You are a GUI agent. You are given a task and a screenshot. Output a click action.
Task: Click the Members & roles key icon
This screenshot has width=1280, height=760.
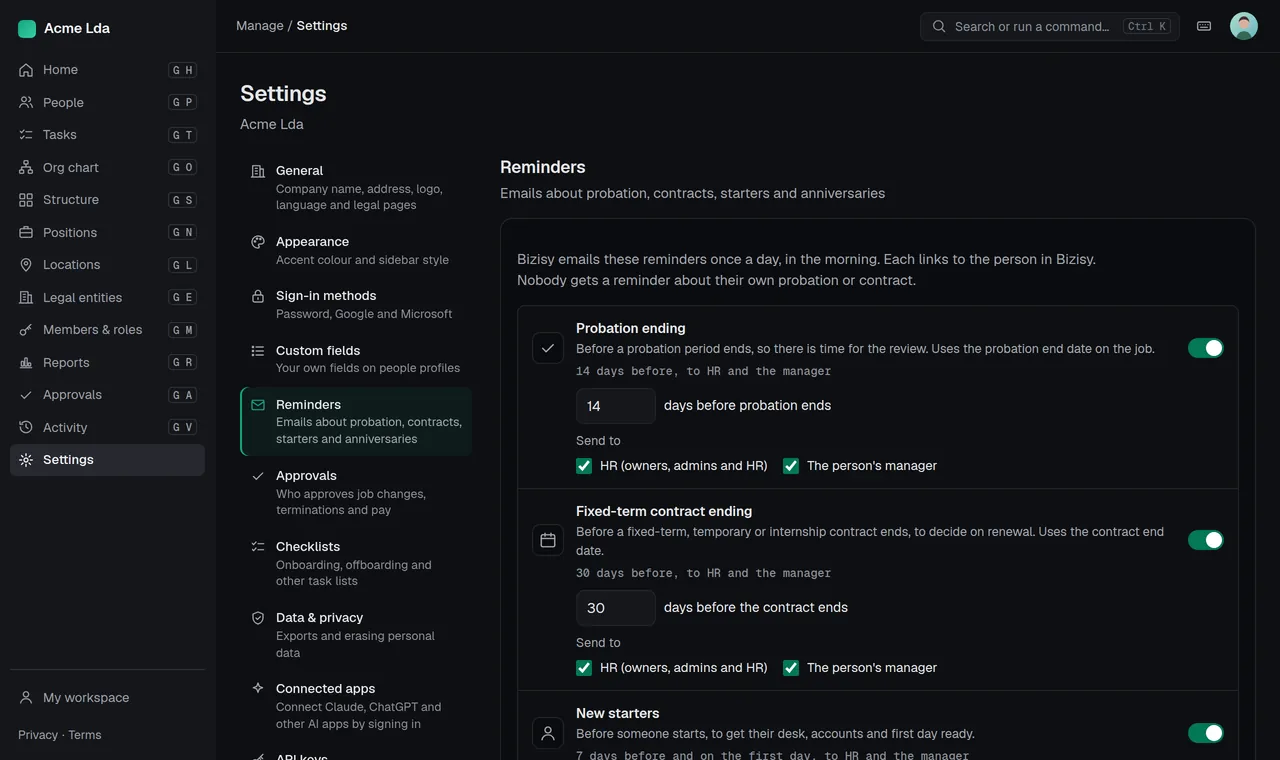(x=26, y=330)
